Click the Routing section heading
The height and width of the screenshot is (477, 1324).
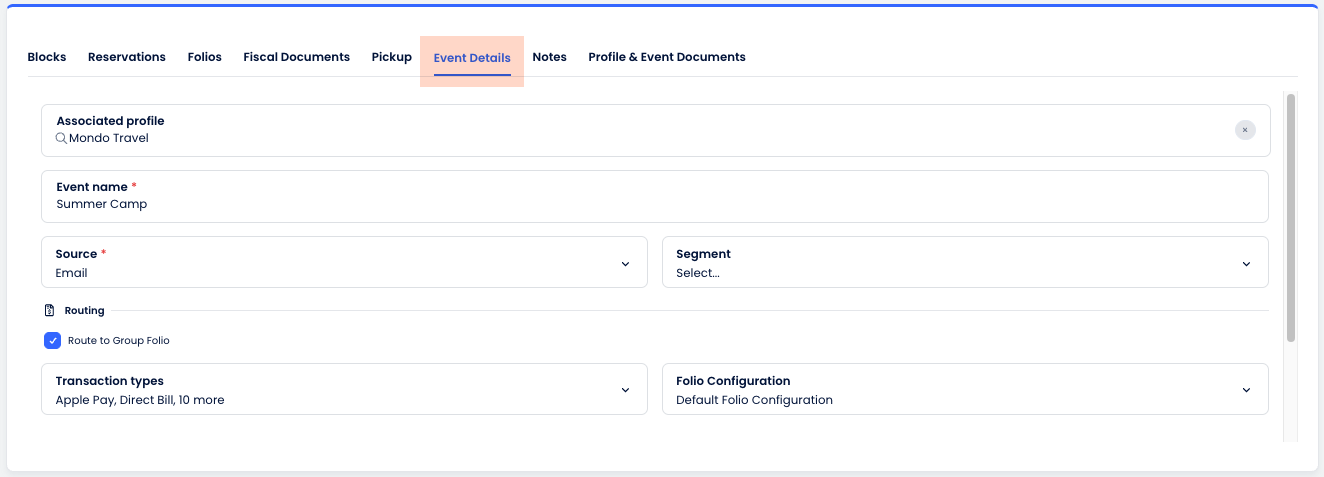click(85, 311)
